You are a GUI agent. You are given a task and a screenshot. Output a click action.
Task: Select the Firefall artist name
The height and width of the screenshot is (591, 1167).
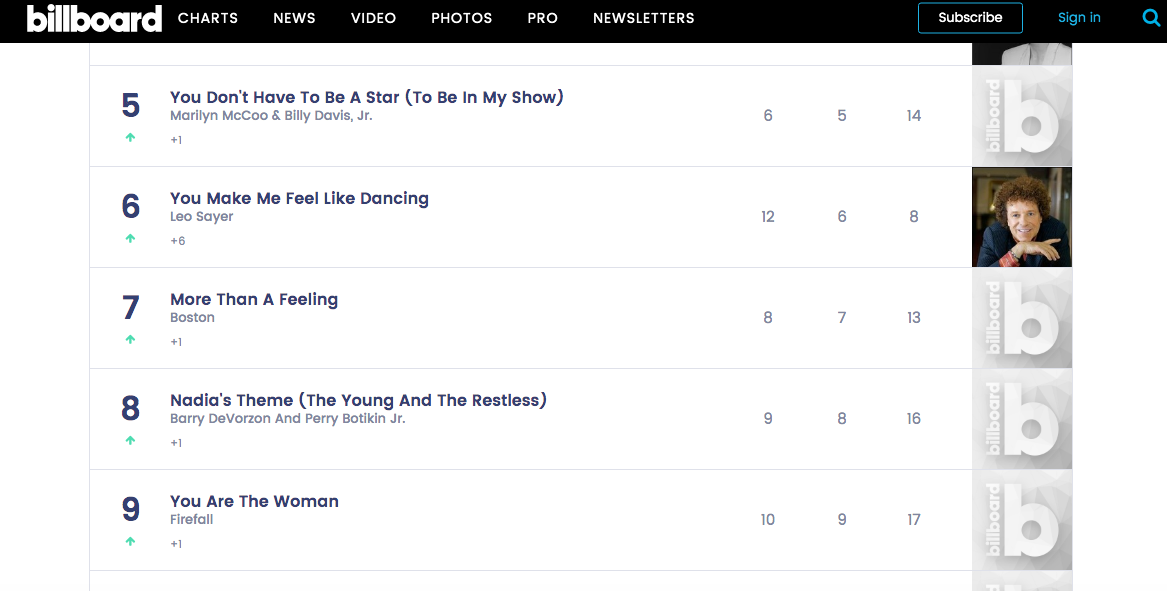click(191, 520)
